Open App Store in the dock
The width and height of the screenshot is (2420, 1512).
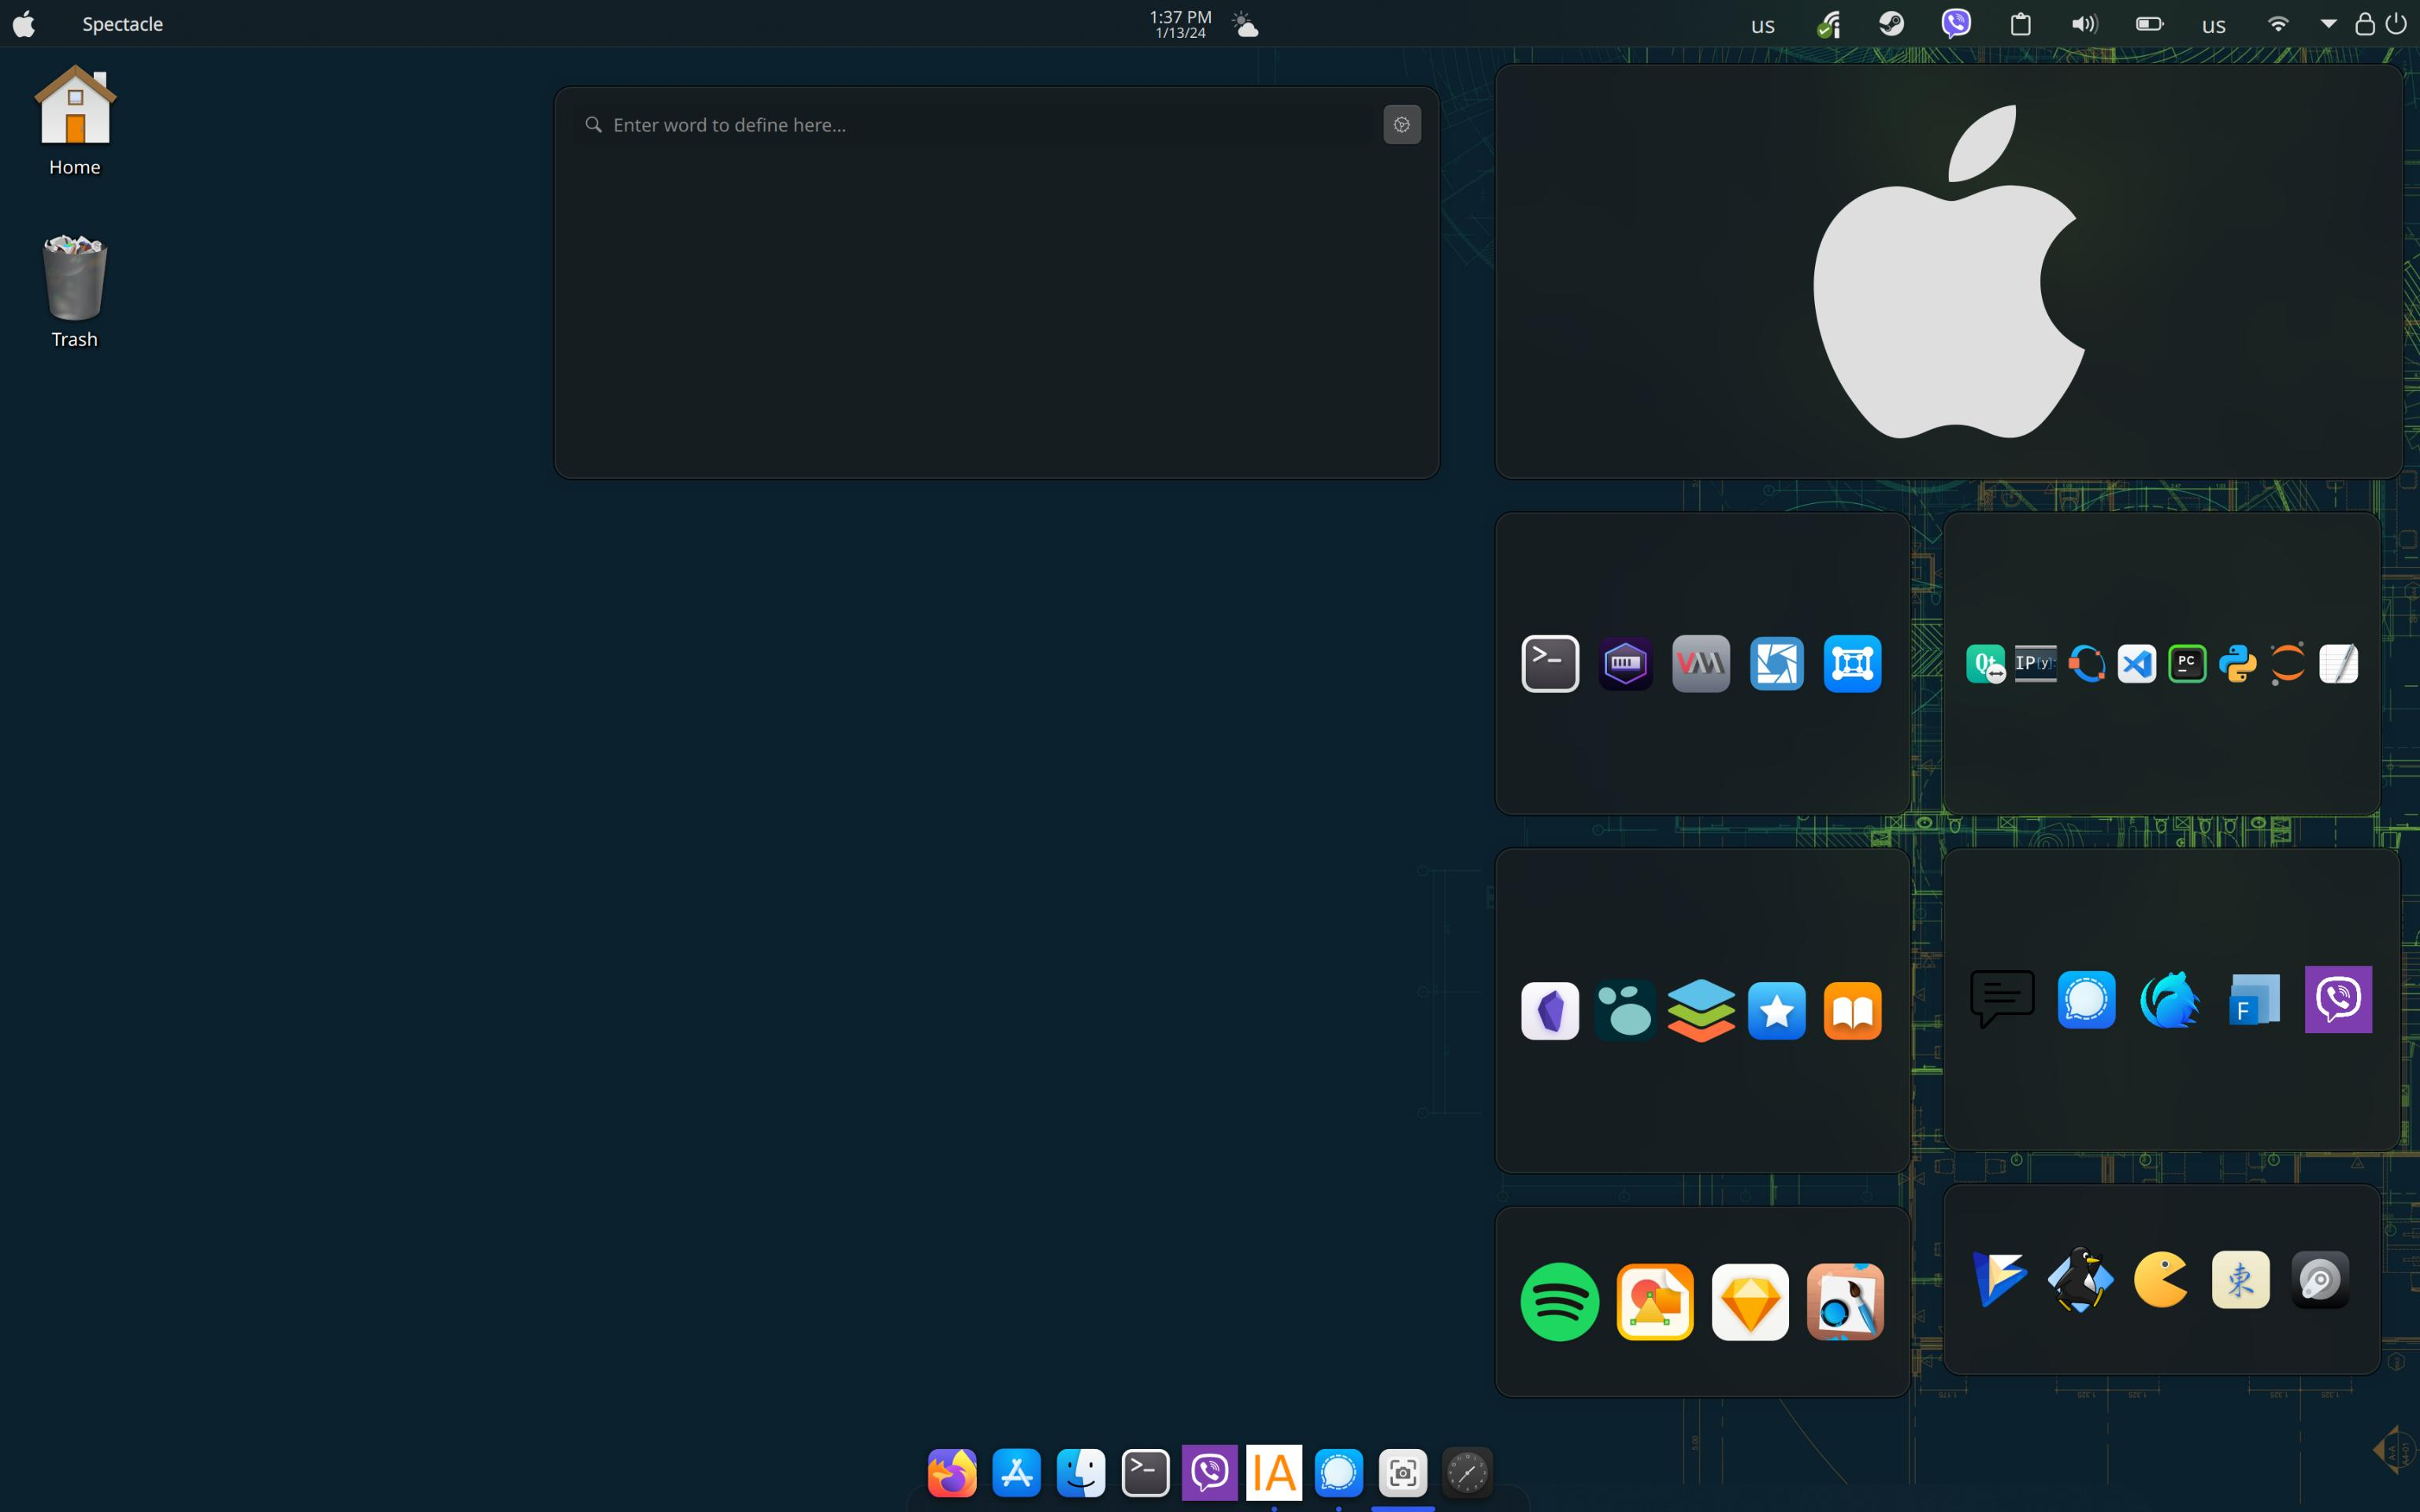pyautogui.click(x=1016, y=1472)
